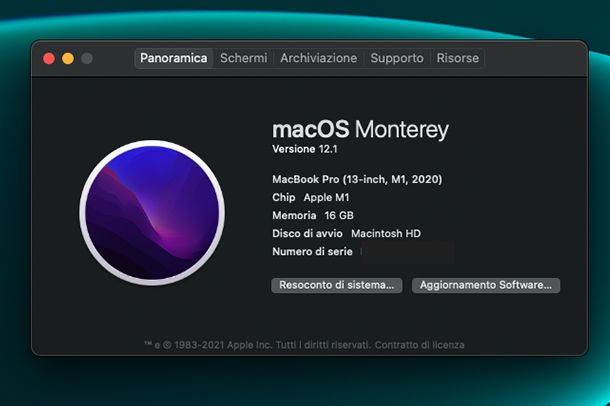Click the MacBook Pro (13-inch, M1, 2020) text
This screenshot has height=406, width=610.
tap(357, 179)
